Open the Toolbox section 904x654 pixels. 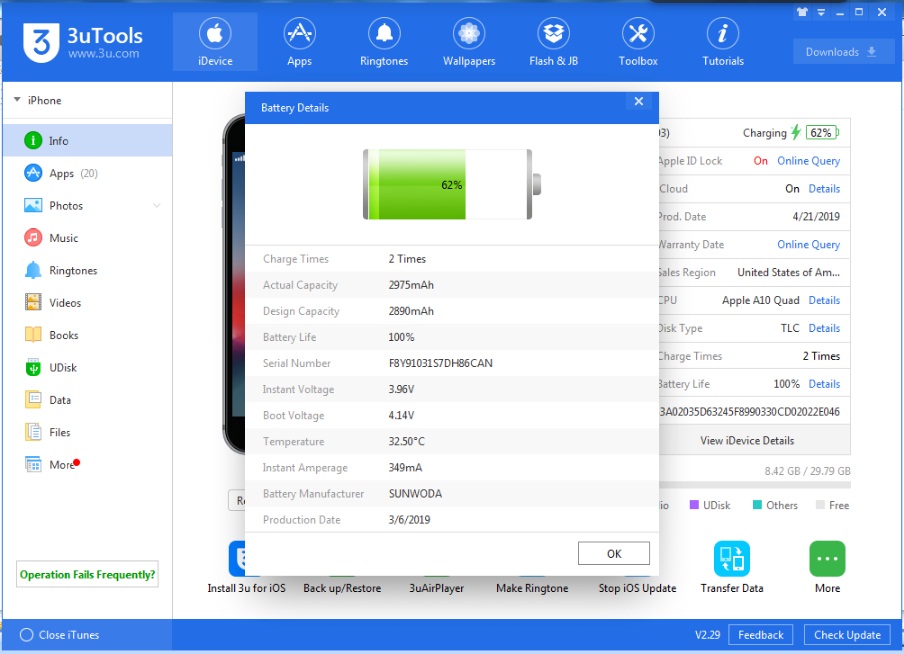click(x=638, y=42)
